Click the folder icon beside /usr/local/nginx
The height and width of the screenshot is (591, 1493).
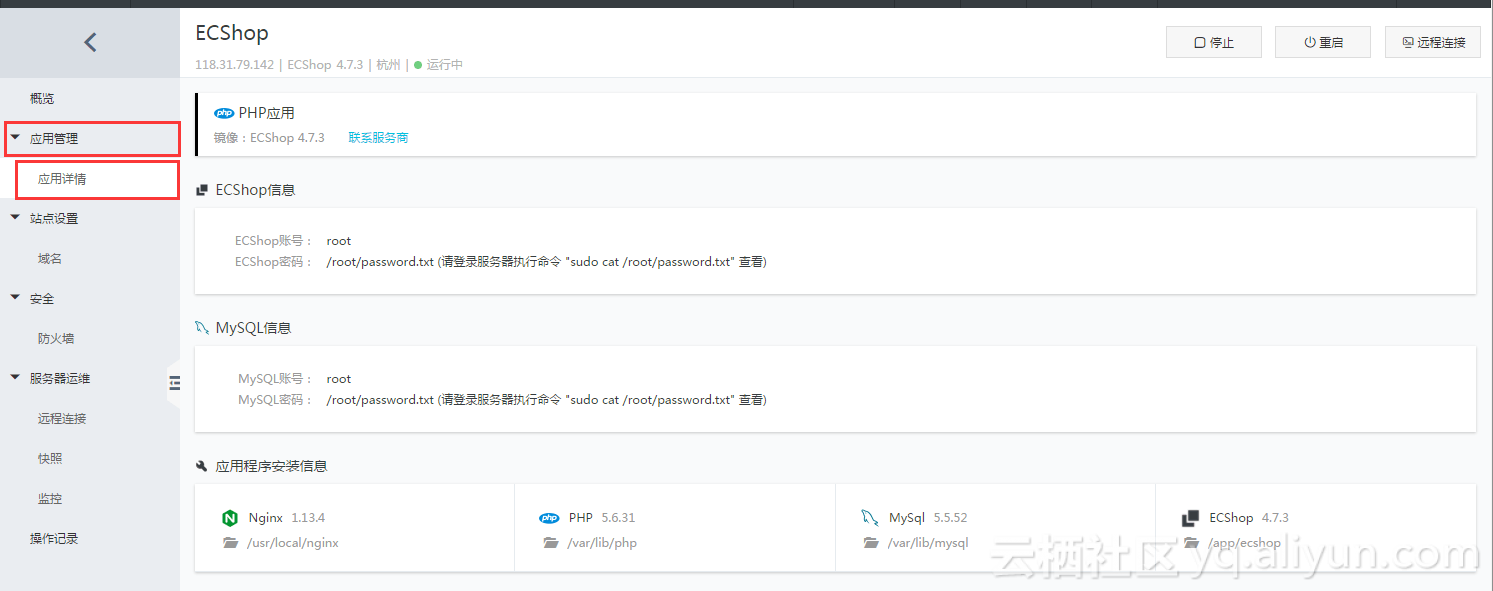230,543
